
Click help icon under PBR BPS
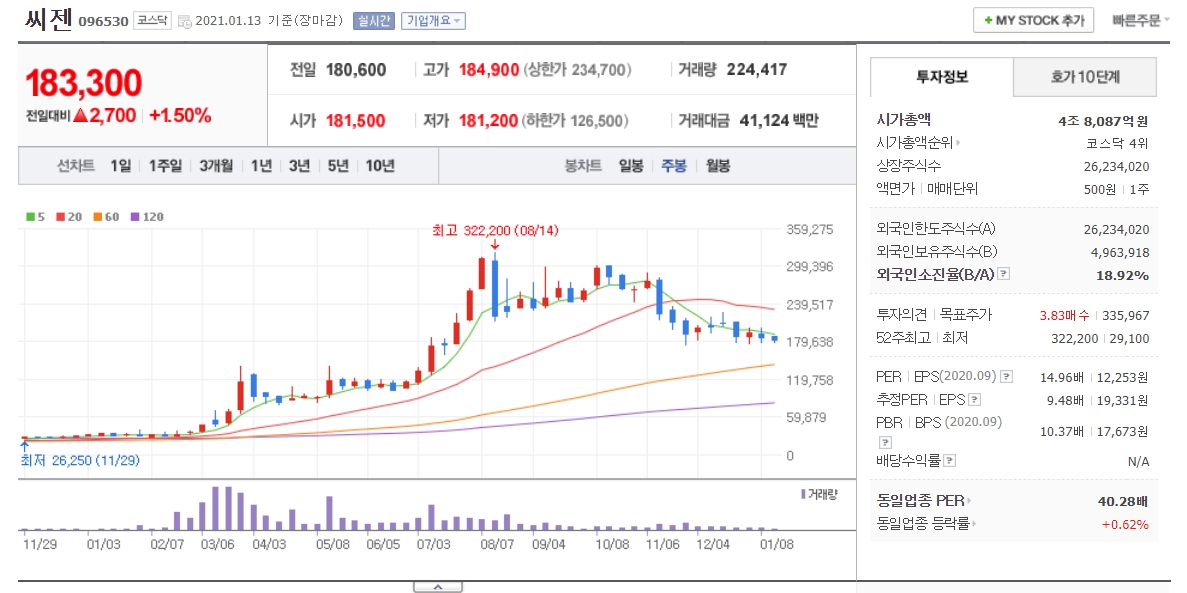click(885, 442)
